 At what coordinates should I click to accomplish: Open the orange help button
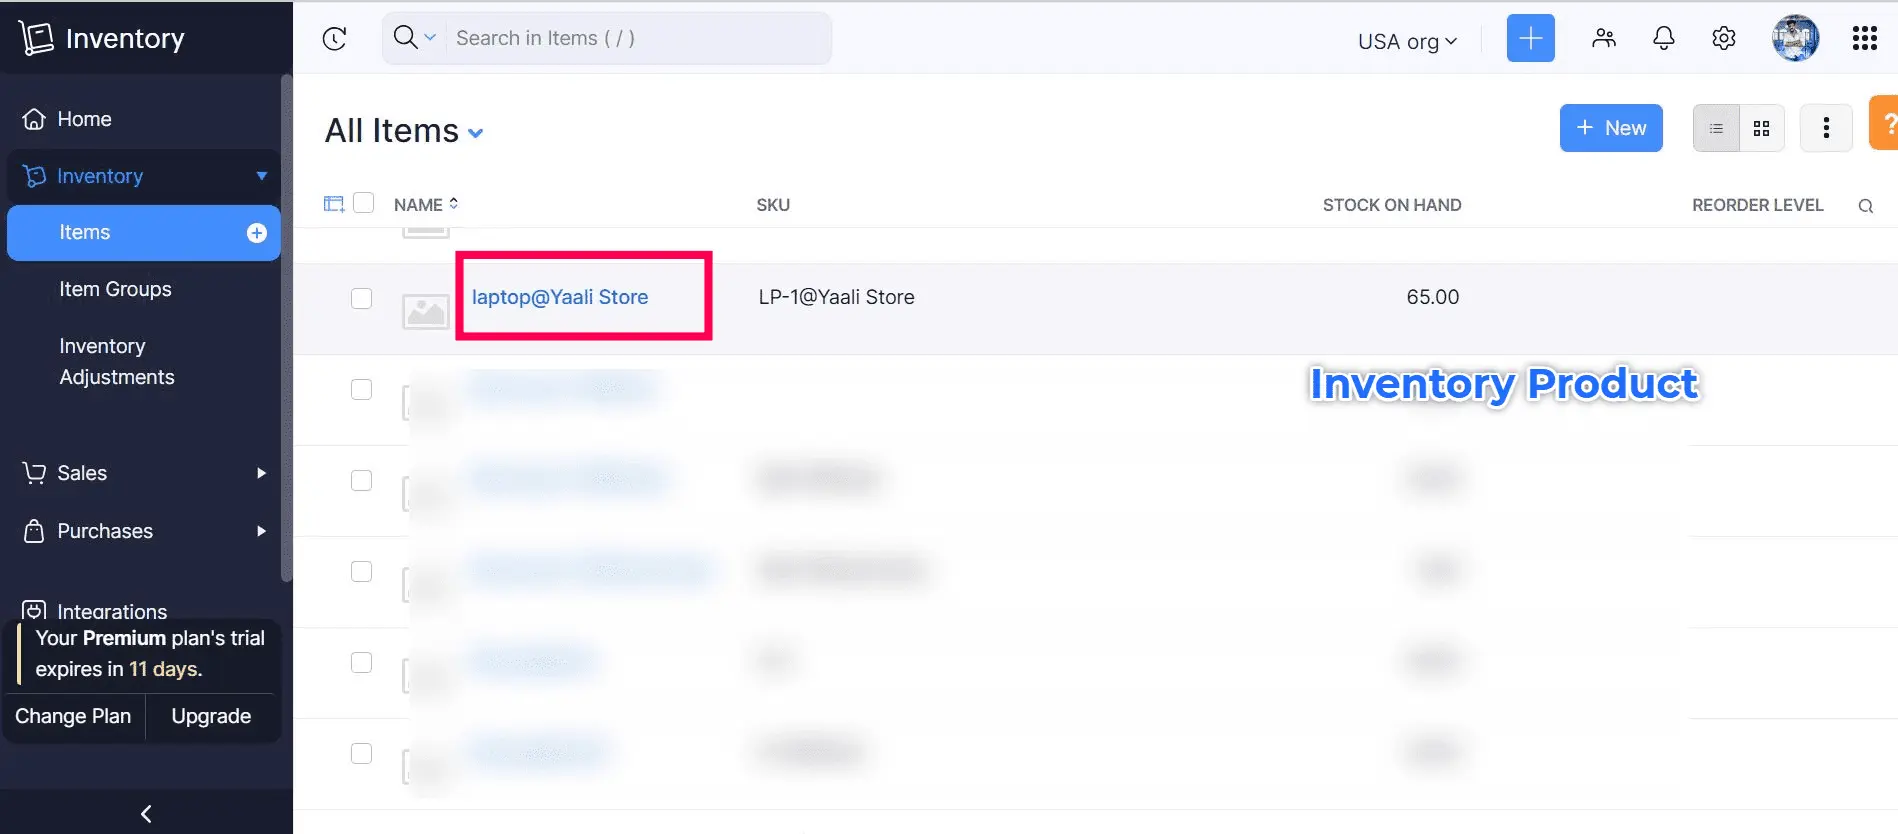1884,123
